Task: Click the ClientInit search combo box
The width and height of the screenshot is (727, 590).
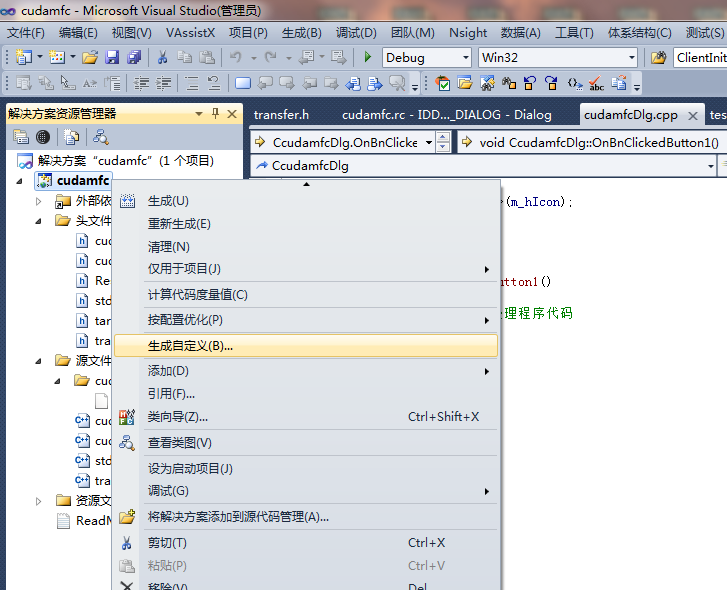Action: click(700, 57)
